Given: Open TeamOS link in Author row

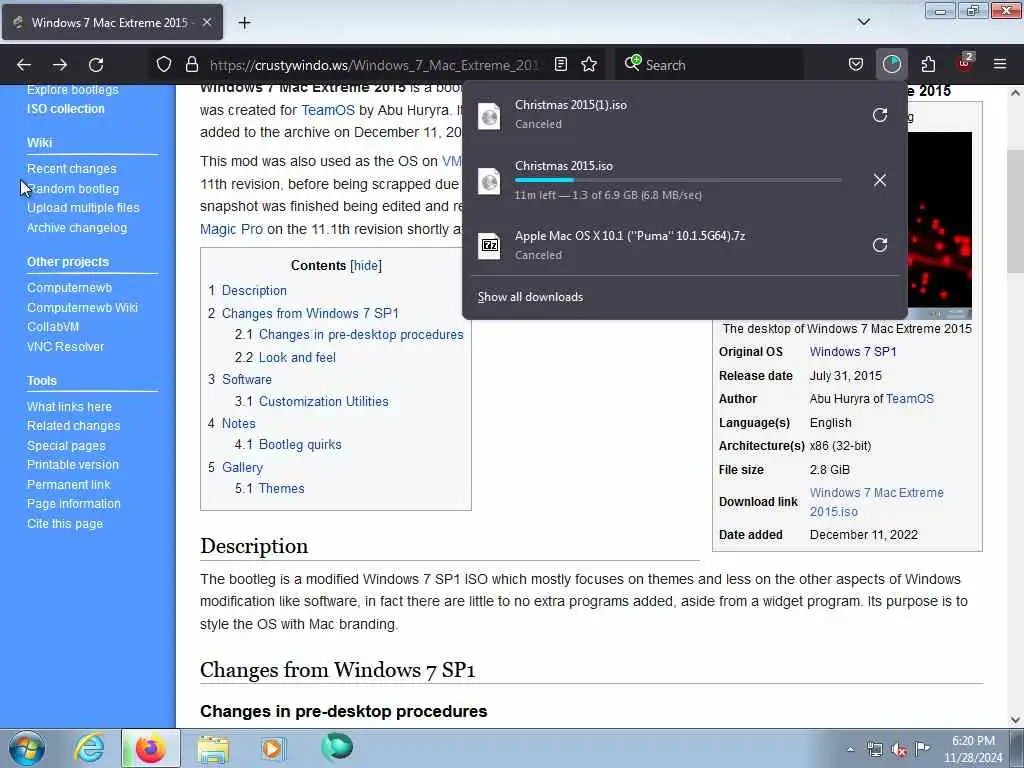Looking at the screenshot, I should tap(910, 399).
